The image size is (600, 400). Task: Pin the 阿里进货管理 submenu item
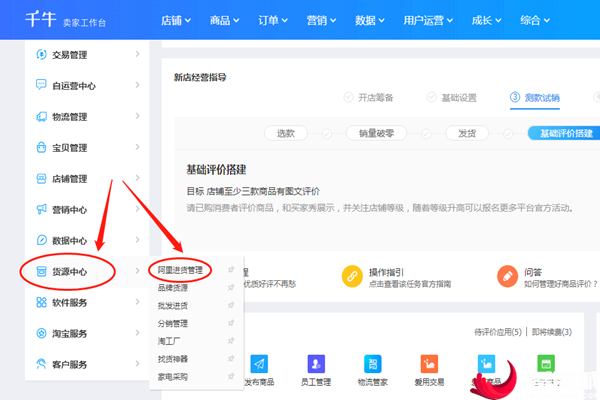click(x=231, y=270)
